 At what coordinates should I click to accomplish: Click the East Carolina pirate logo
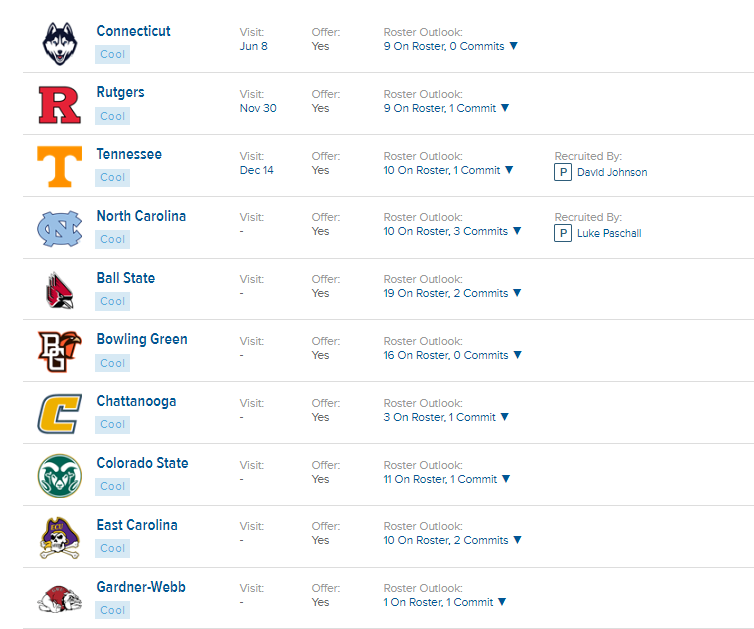pos(60,538)
